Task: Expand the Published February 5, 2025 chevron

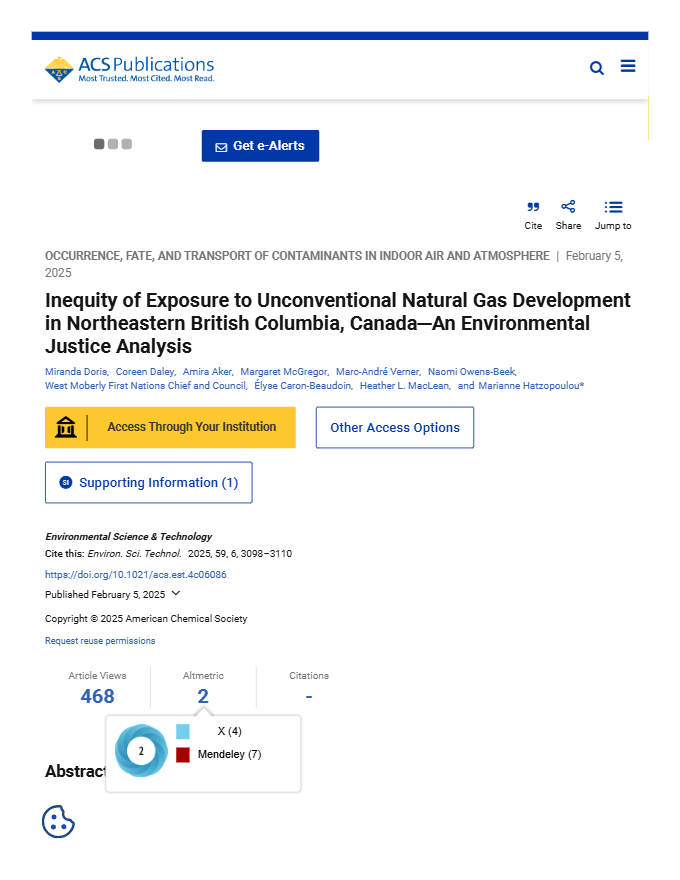Action: coord(176,593)
